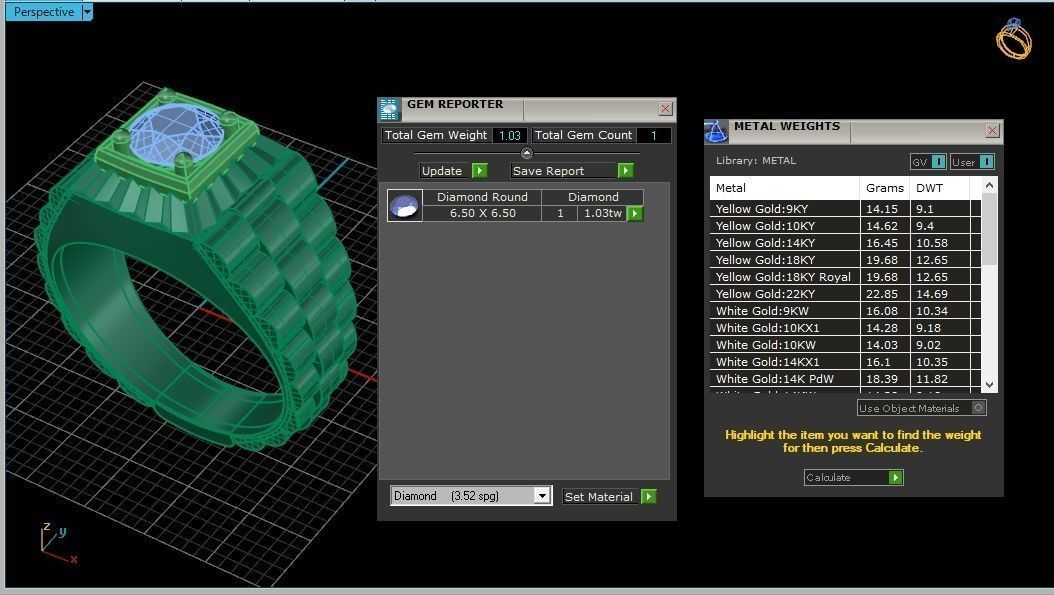Click the Set Material button
Viewport: 1054px width, 595px height.
[x=598, y=497]
